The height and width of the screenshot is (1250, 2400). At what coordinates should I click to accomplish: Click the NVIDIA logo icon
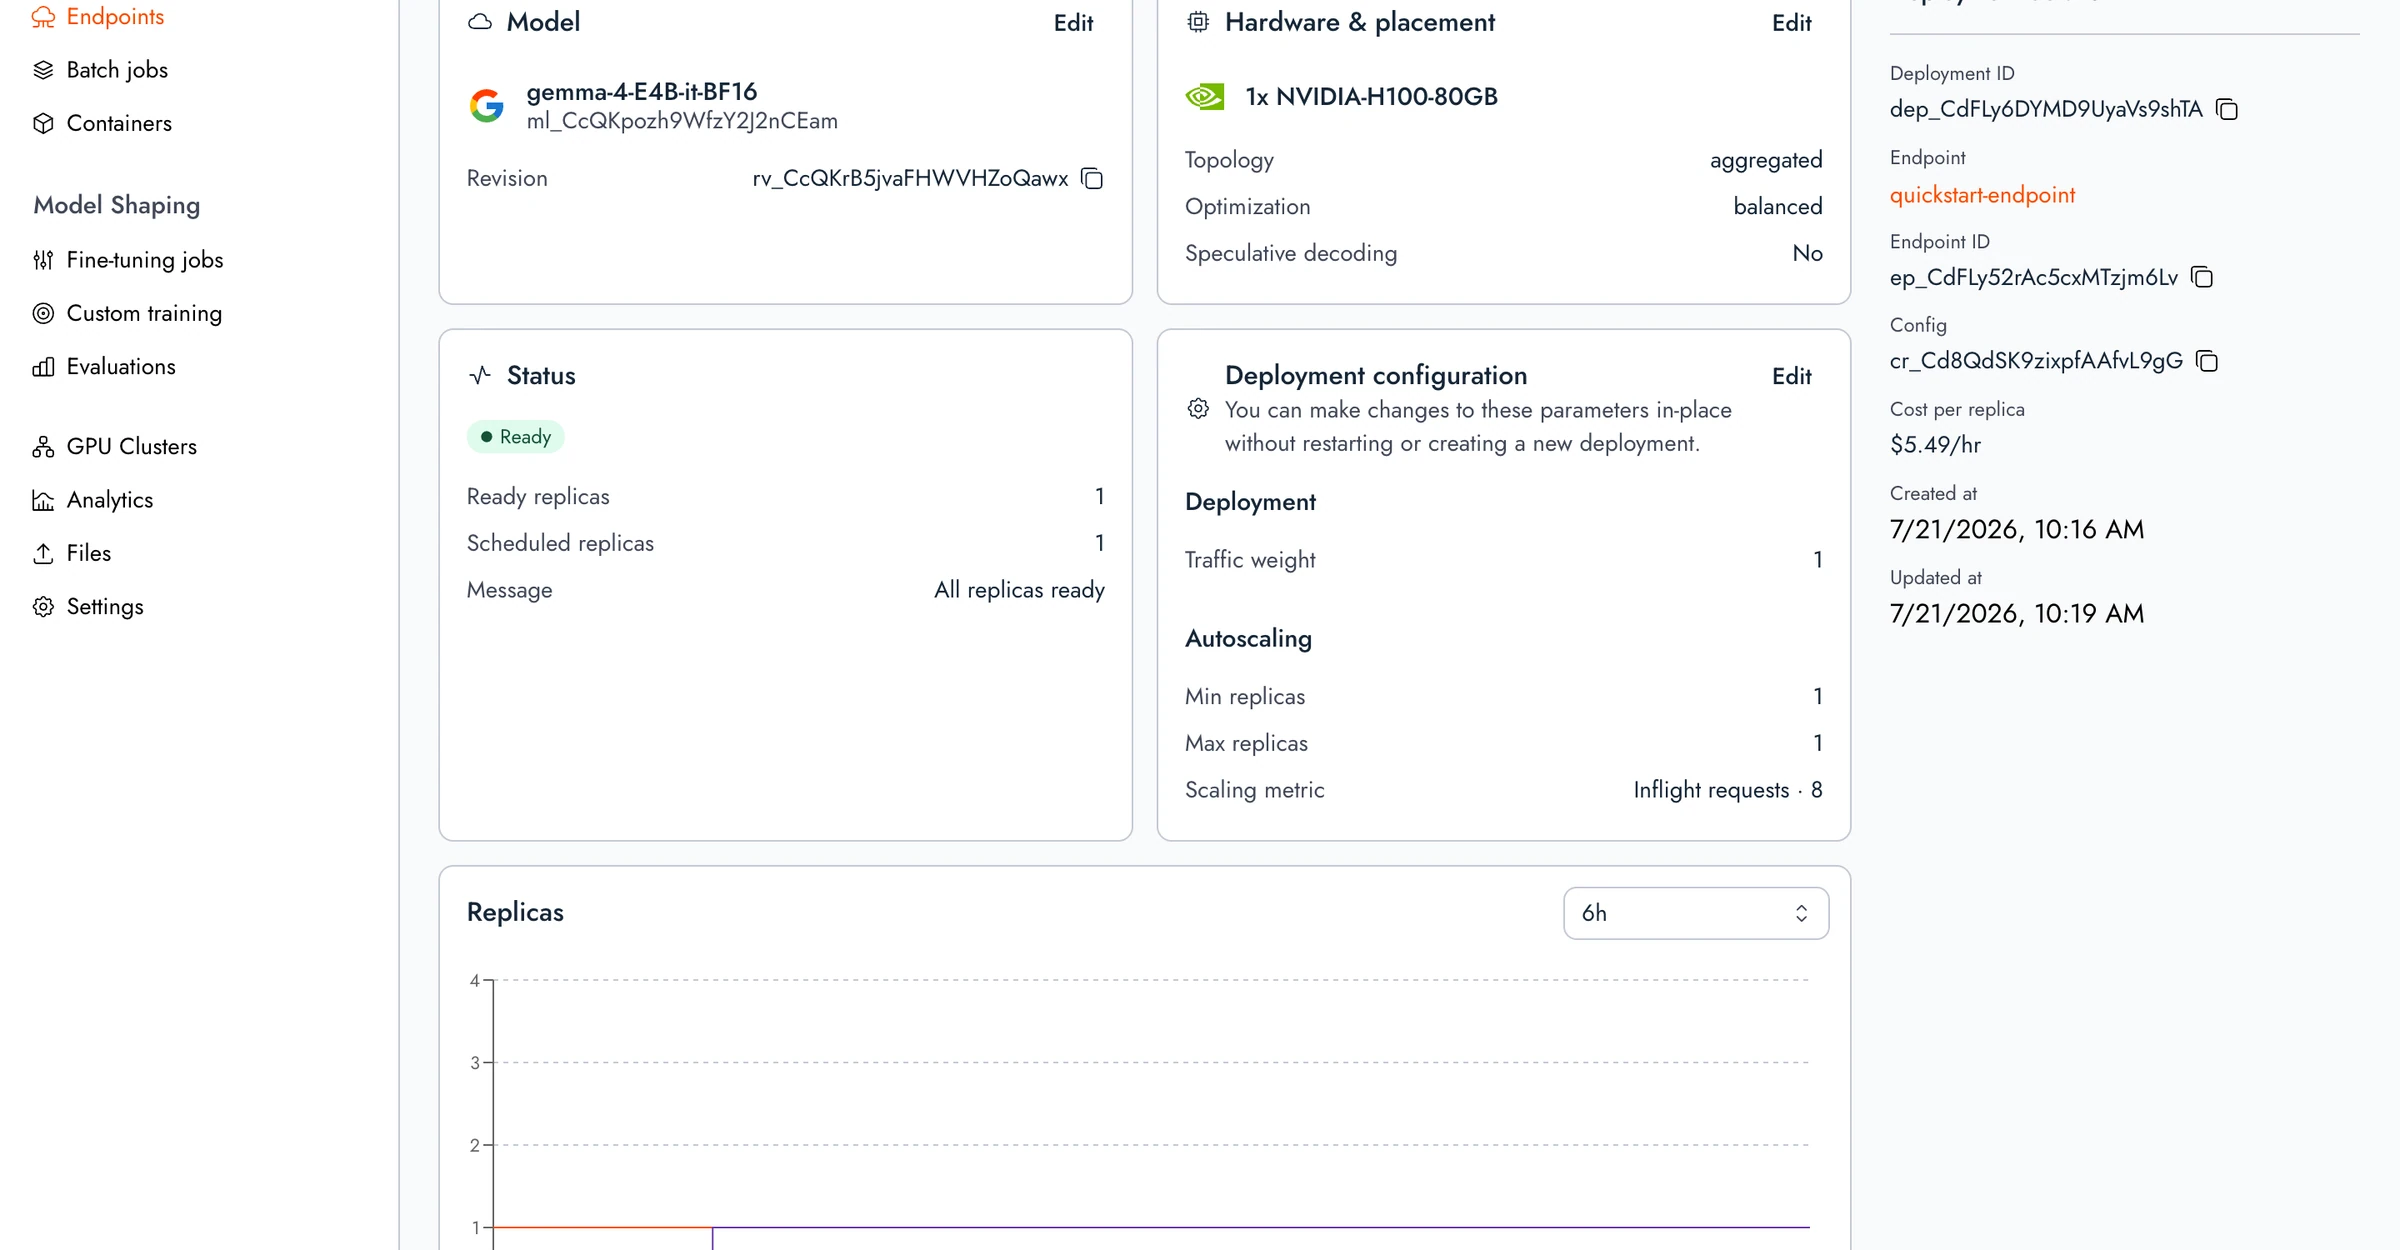[1205, 96]
